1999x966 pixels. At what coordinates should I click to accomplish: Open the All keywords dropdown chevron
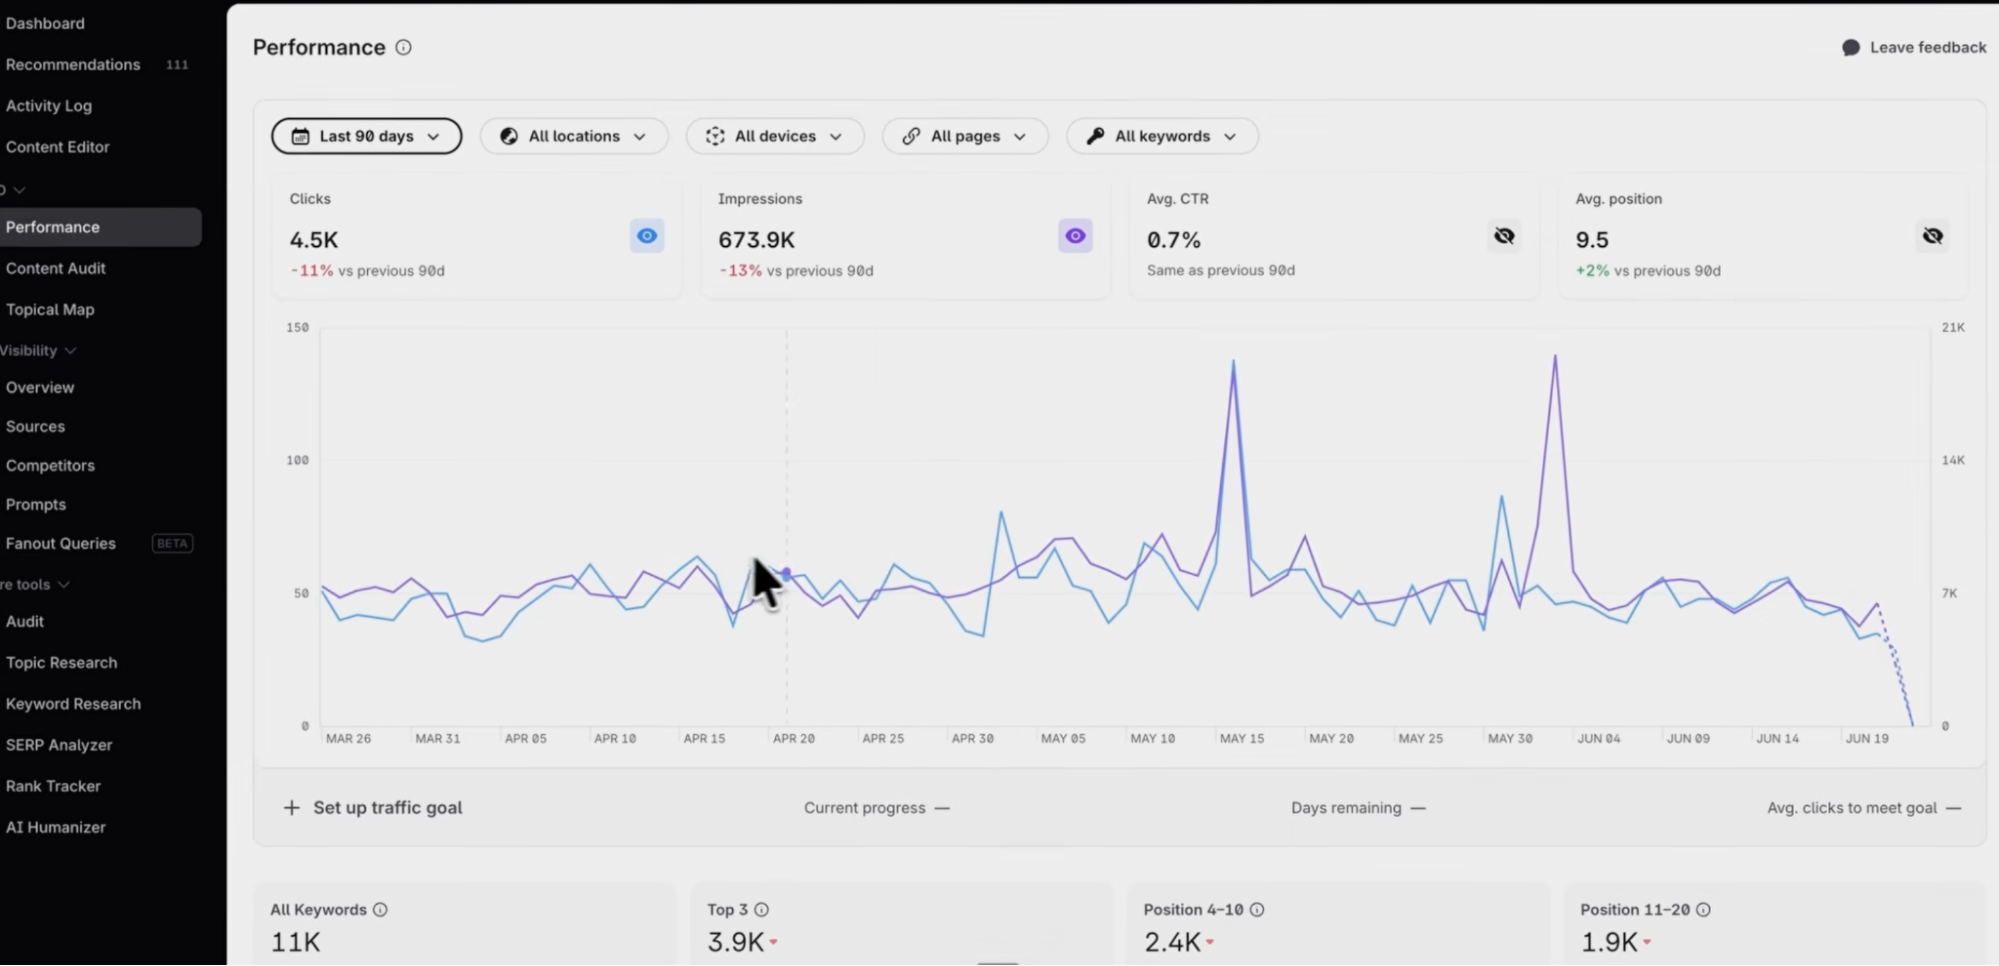(x=1230, y=136)
